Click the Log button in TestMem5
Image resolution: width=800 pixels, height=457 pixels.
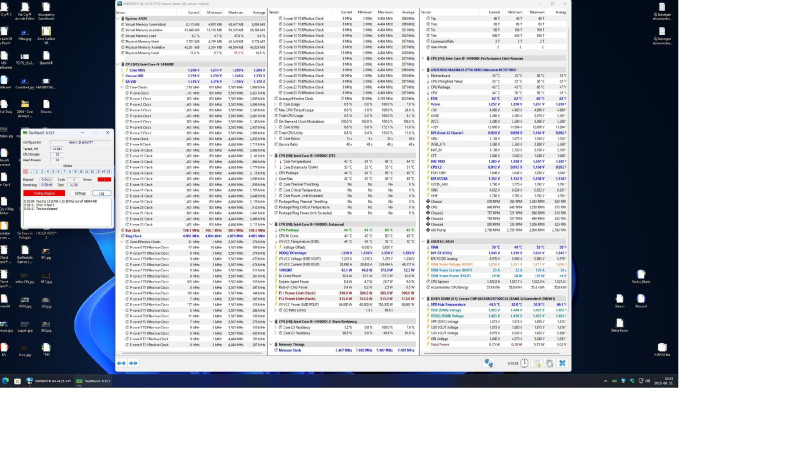click(x=102, y=193)
